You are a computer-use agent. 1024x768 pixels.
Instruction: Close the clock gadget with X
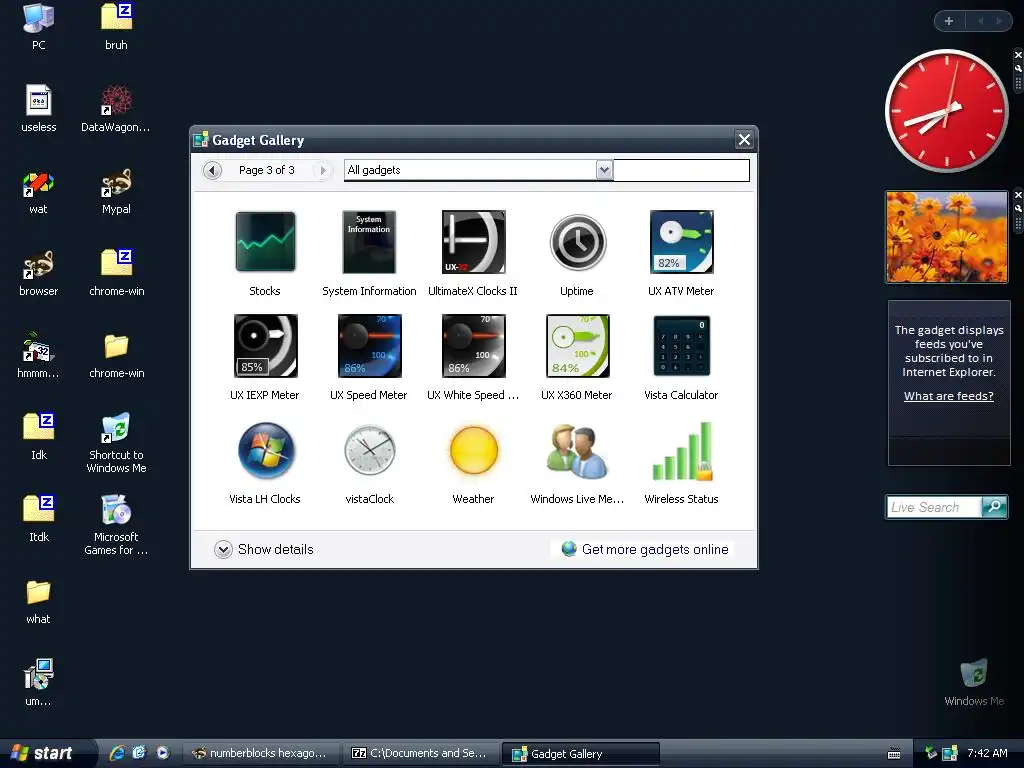[x=1018, y=55]
